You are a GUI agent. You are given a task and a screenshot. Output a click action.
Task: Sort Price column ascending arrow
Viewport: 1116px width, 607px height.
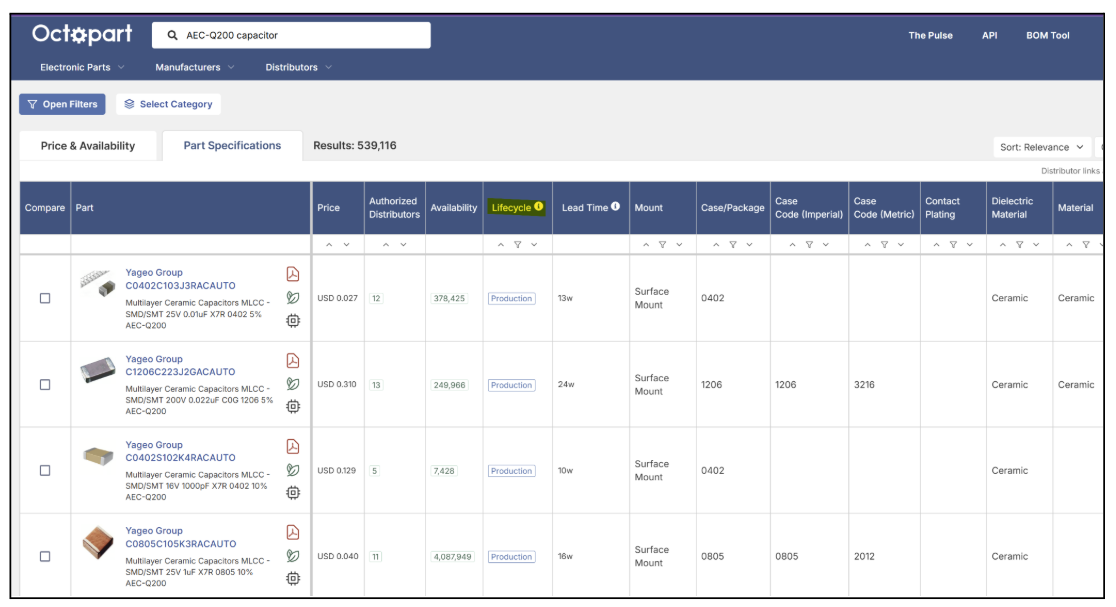tap(329, 245)
